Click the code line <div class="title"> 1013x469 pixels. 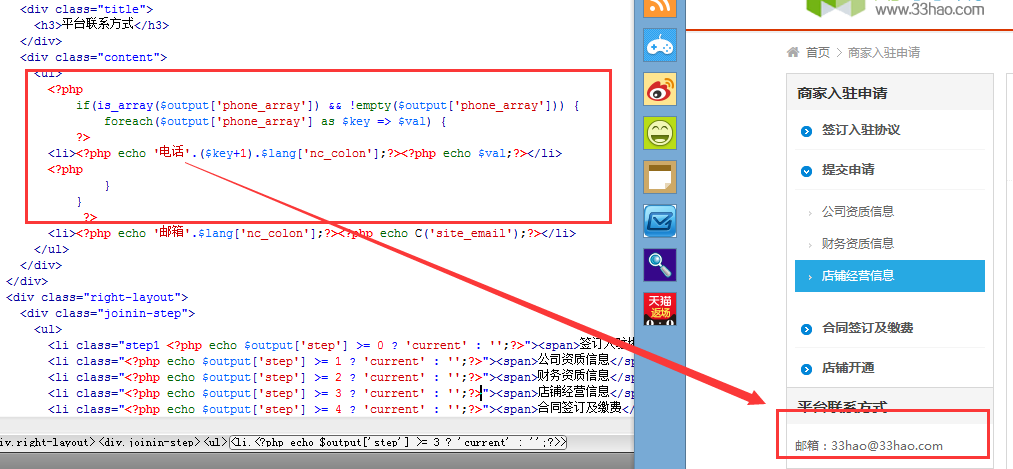(x=87, y=10)
